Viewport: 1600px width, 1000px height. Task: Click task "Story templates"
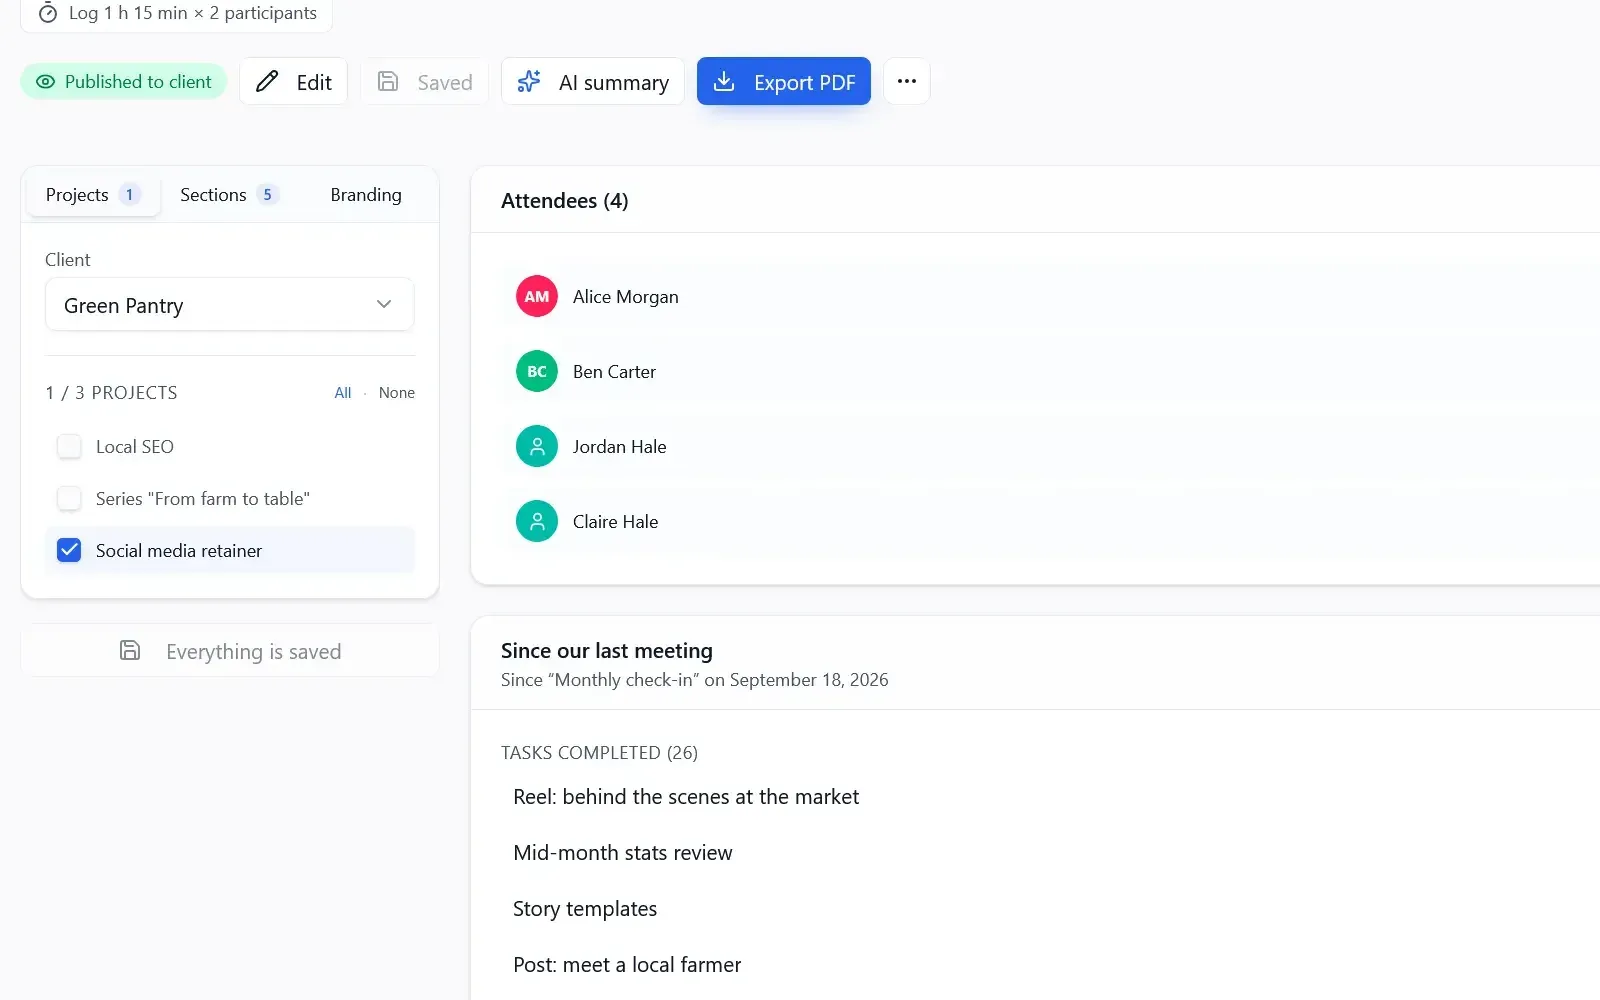pos(585,909)
